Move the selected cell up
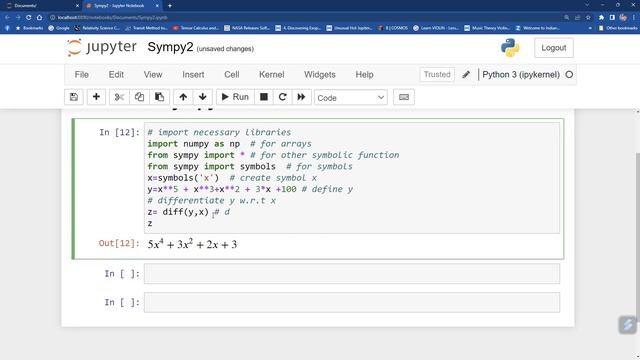Screen dimensions: 640x360 point(183,97)
